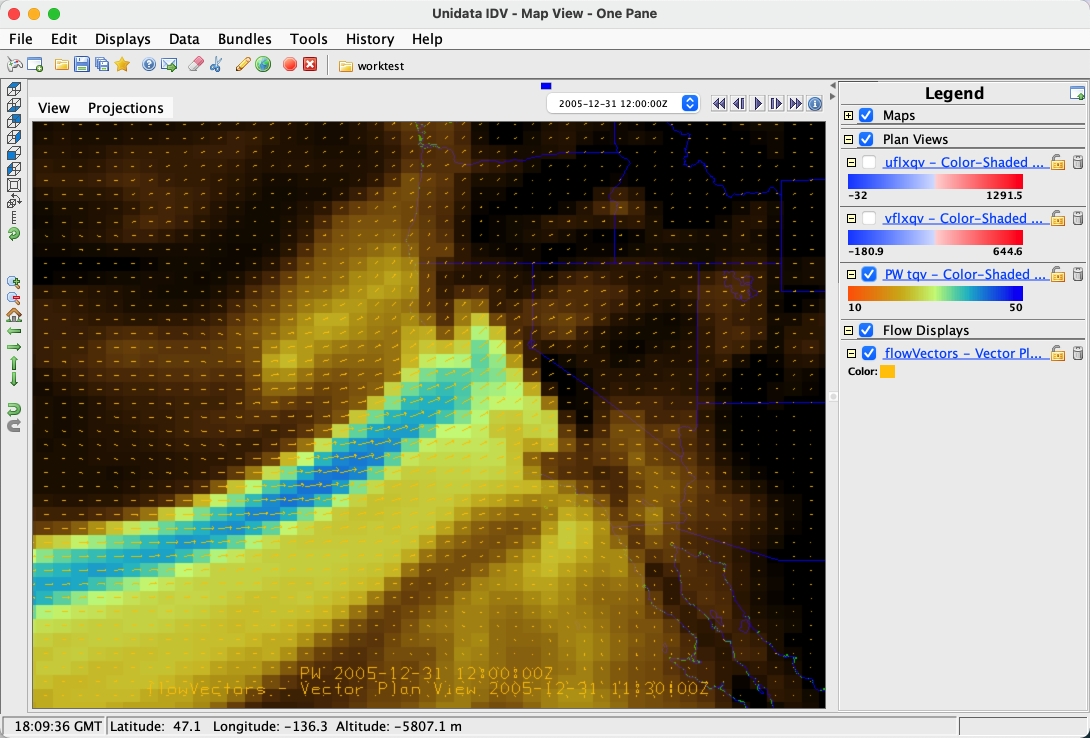Click the zoom in magnifier icon
1090x738 pixels.
14,283
